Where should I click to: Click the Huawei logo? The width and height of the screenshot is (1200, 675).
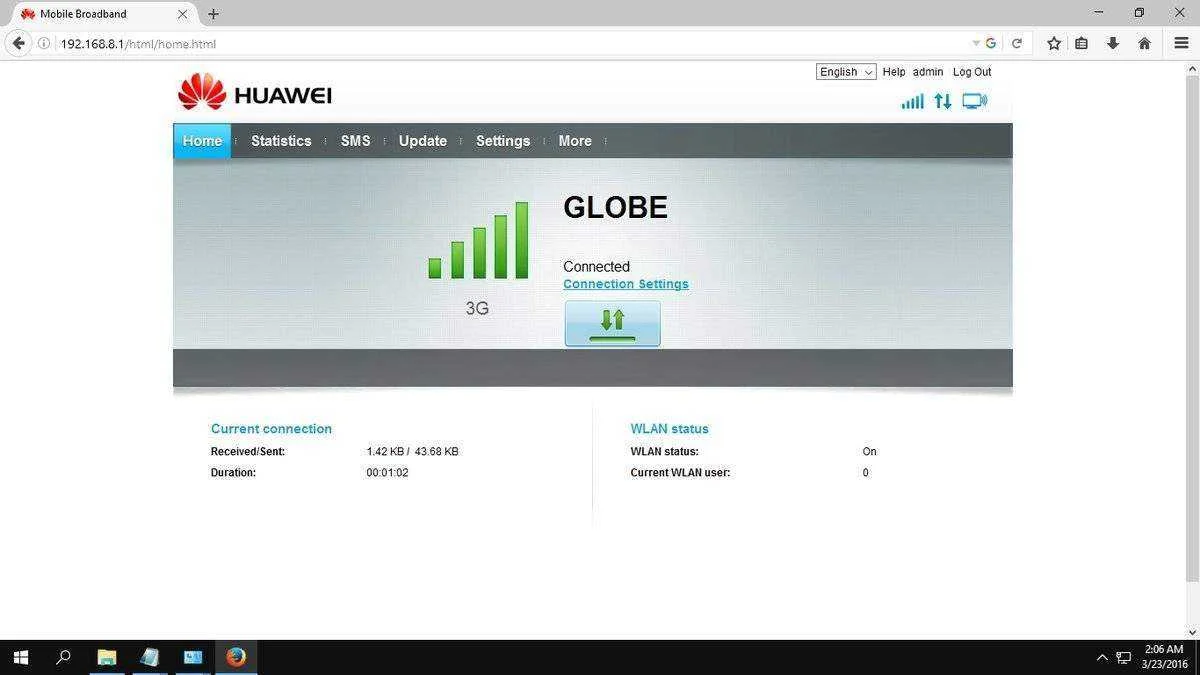coord(254,94)
